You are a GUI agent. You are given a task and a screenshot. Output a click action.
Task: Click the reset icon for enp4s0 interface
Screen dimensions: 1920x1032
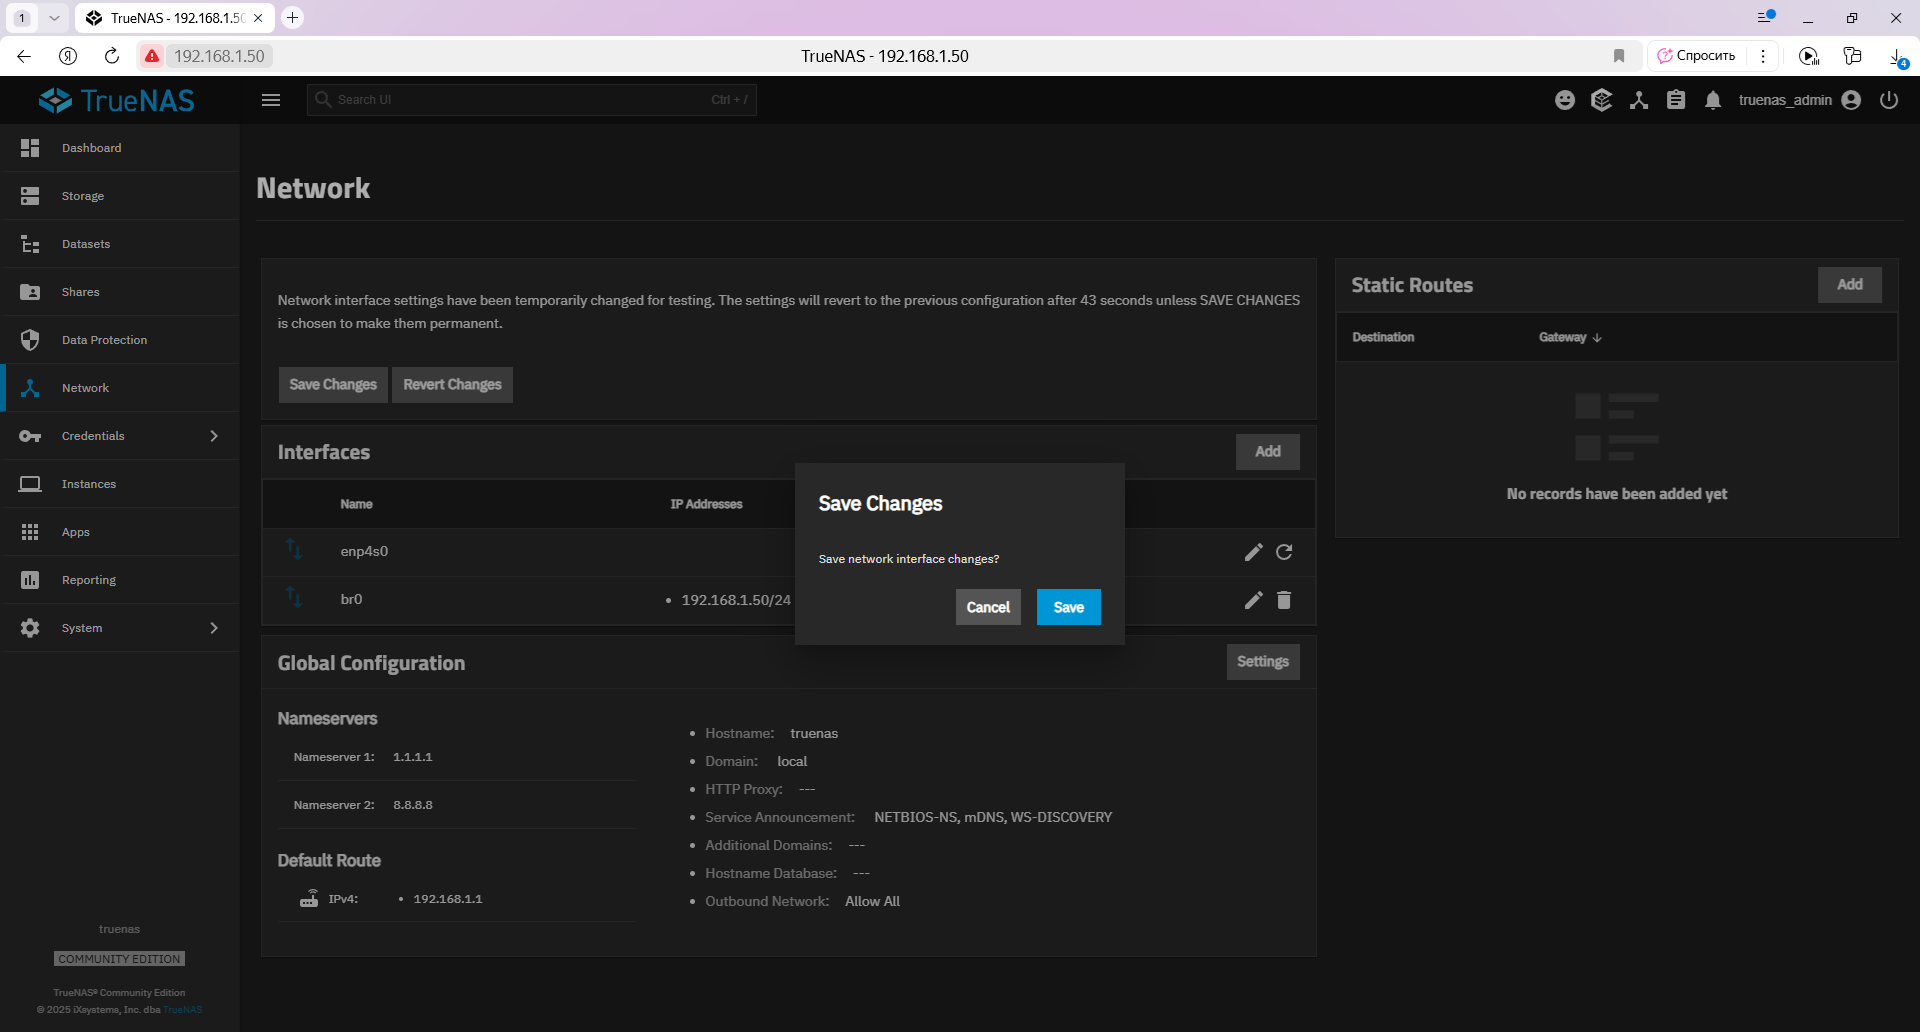[x=1284, y=552]
